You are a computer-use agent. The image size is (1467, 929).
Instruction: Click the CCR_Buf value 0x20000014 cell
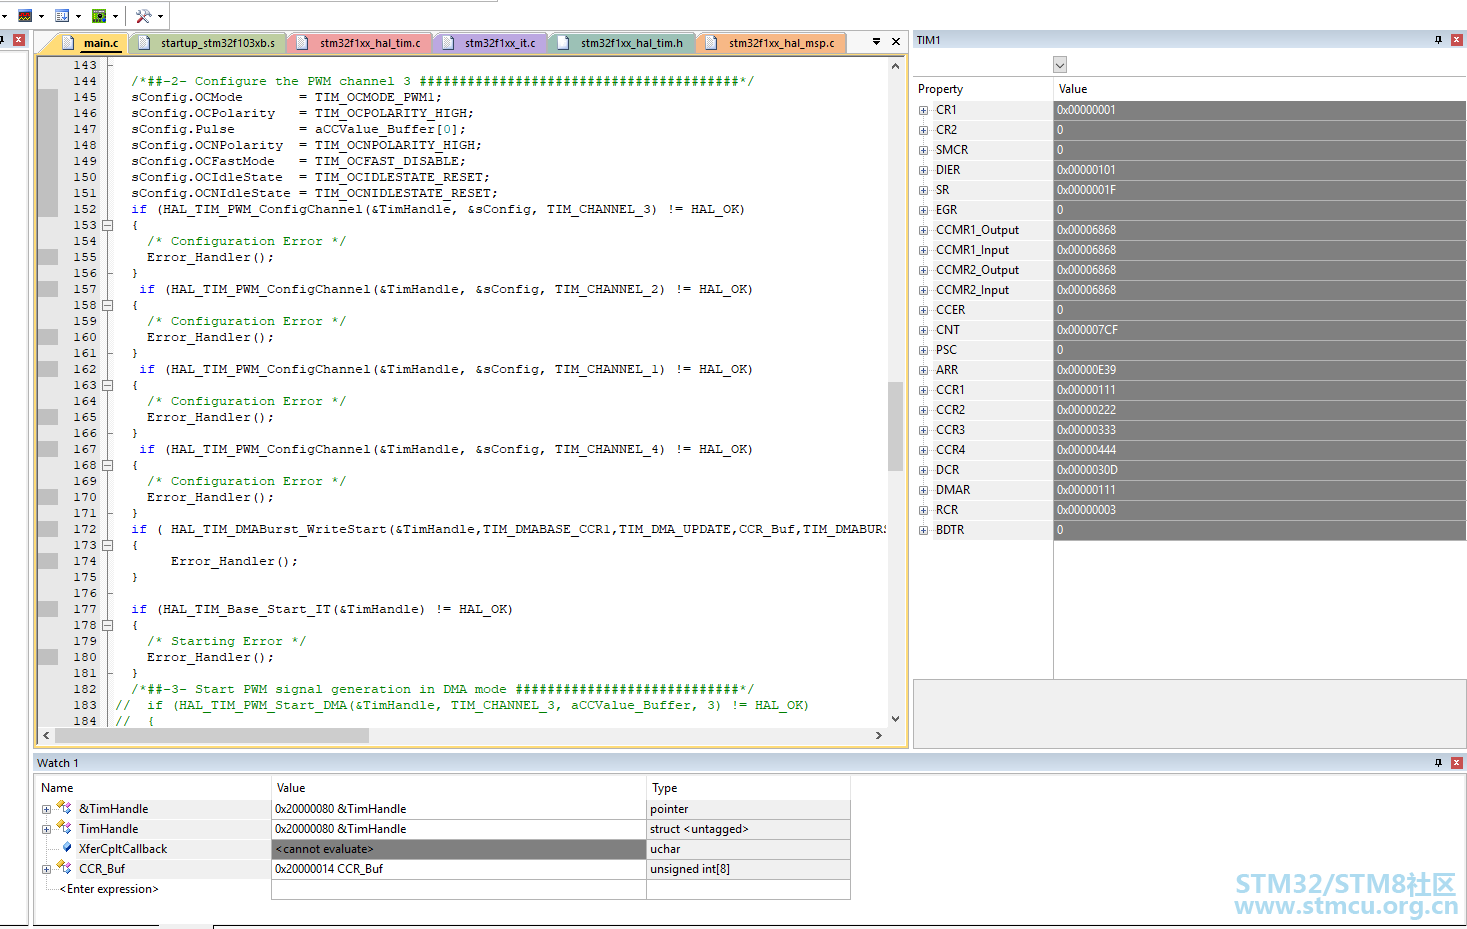459,869
